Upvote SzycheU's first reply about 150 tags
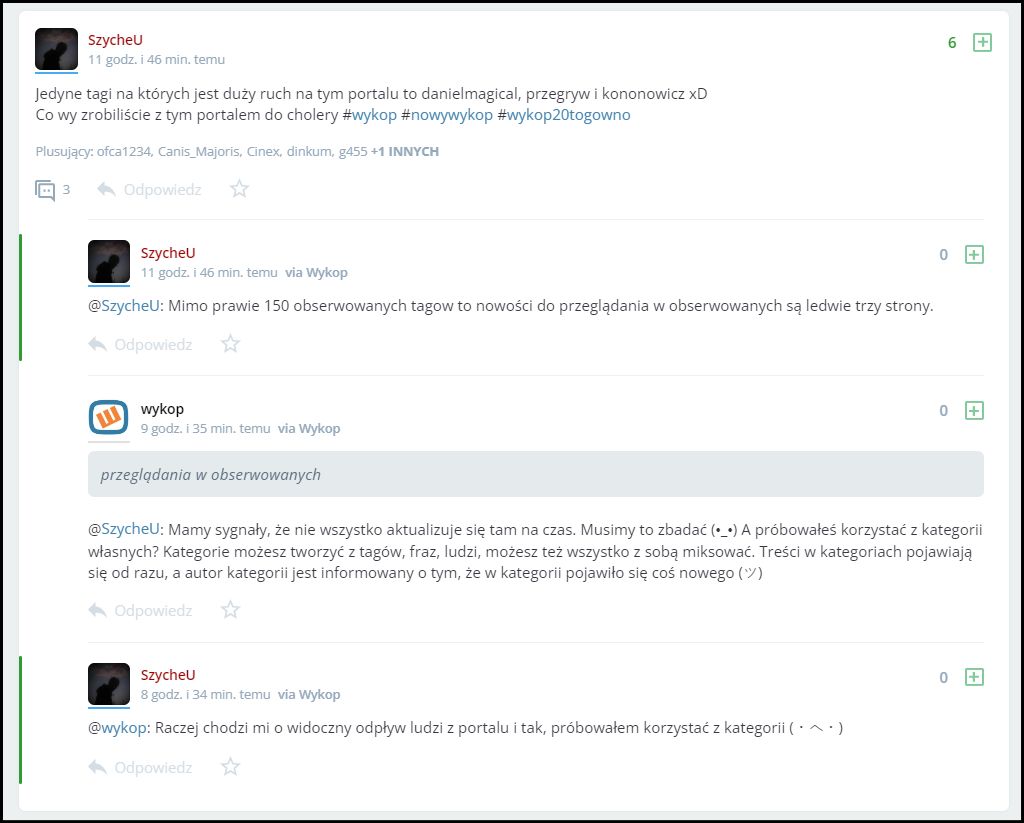 point(974,255)
